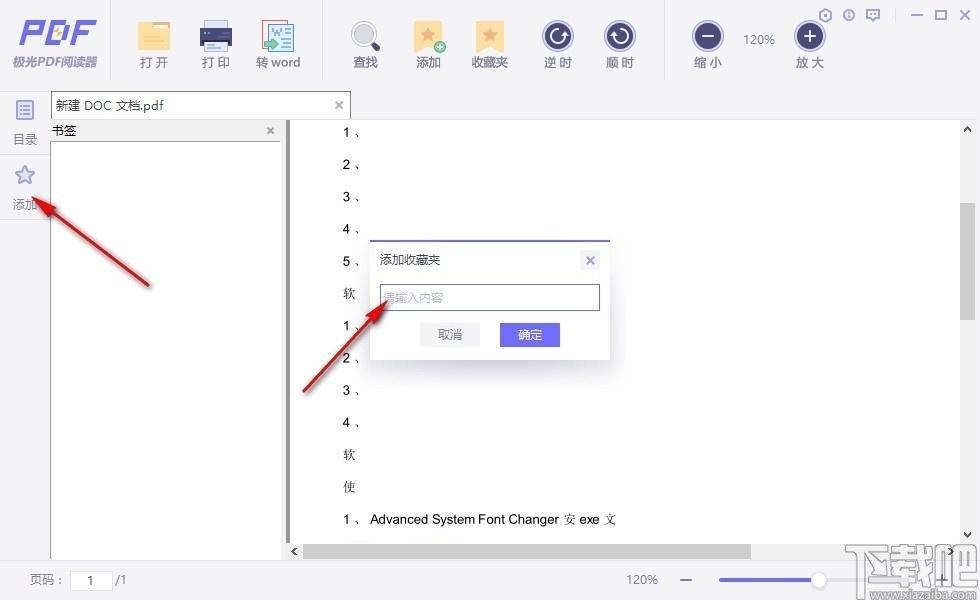Image resolution: width=980 pixels, height=600 pixels.
Task: Click vertical scrollbar up arrow
Action: (x=967, y=129)
